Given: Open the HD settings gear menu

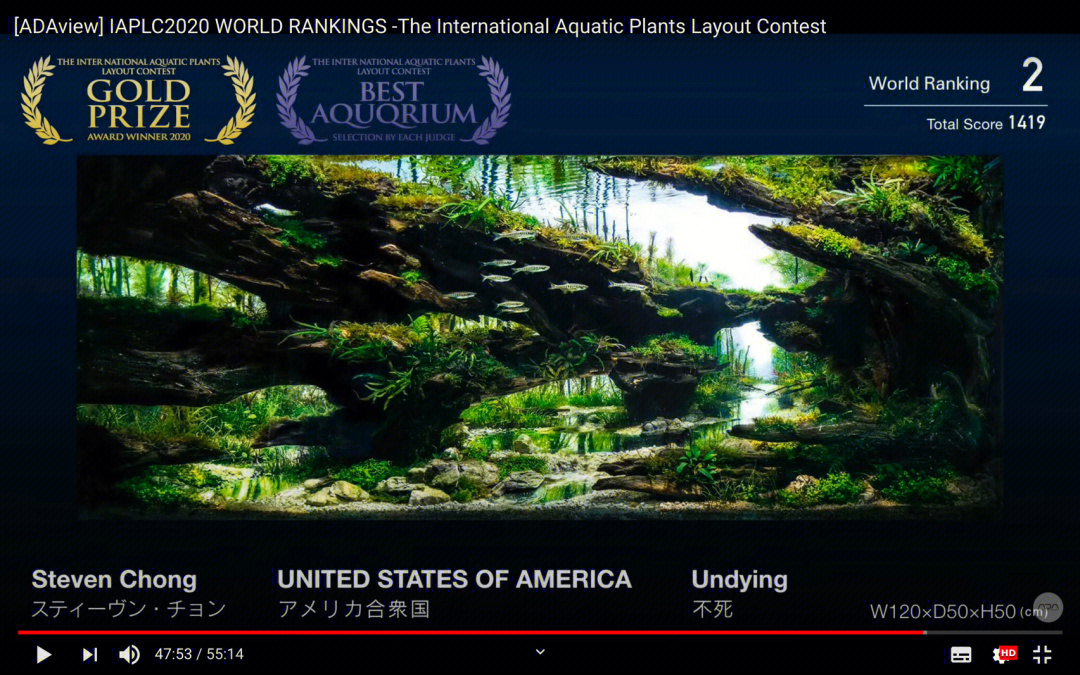Looking at the screenshot, I should coord(1004,654).
